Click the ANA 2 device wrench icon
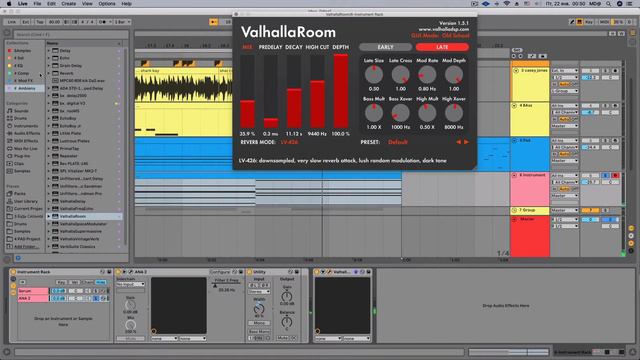640x360 pixels. coord(131,272)
